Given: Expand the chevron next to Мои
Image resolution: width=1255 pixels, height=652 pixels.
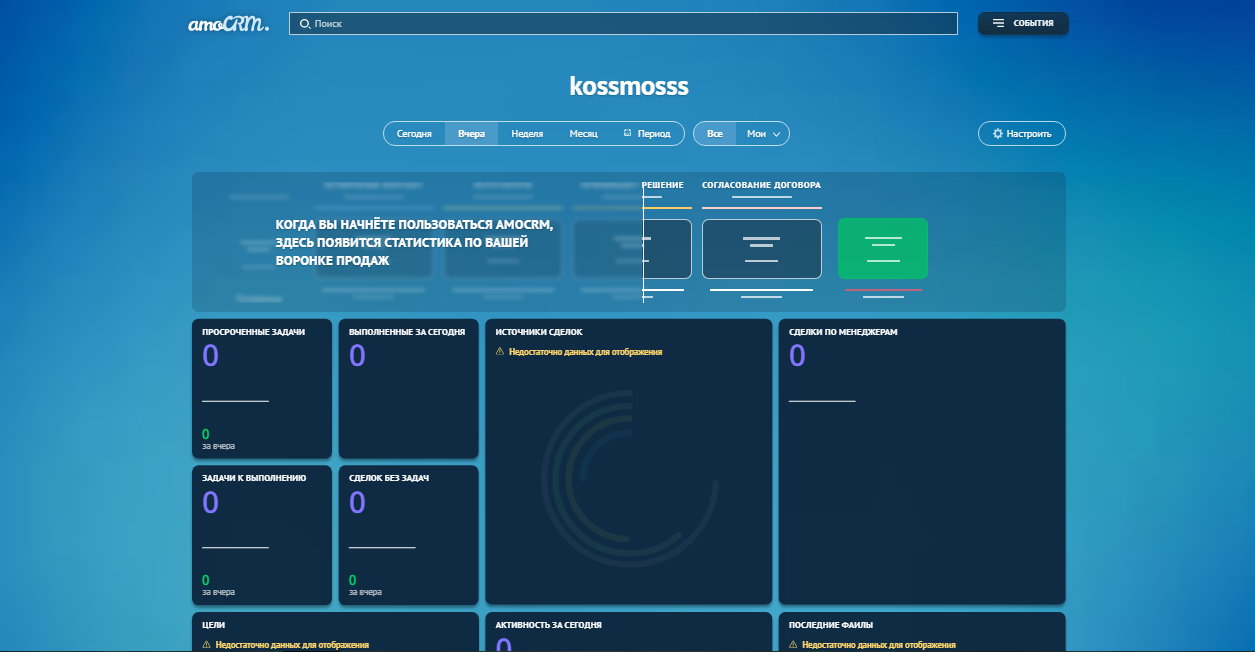Looking at the screenshot, I should [x=777, y=134].
